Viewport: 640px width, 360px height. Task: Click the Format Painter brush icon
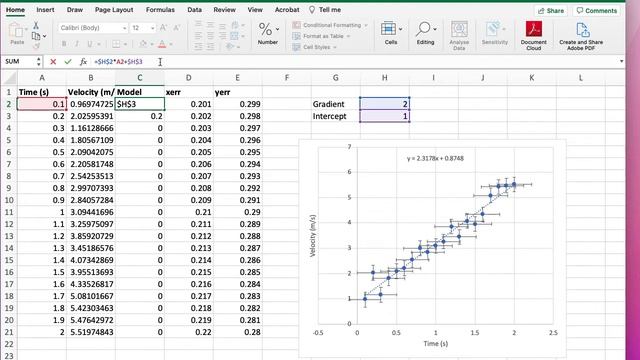(36, 46)
